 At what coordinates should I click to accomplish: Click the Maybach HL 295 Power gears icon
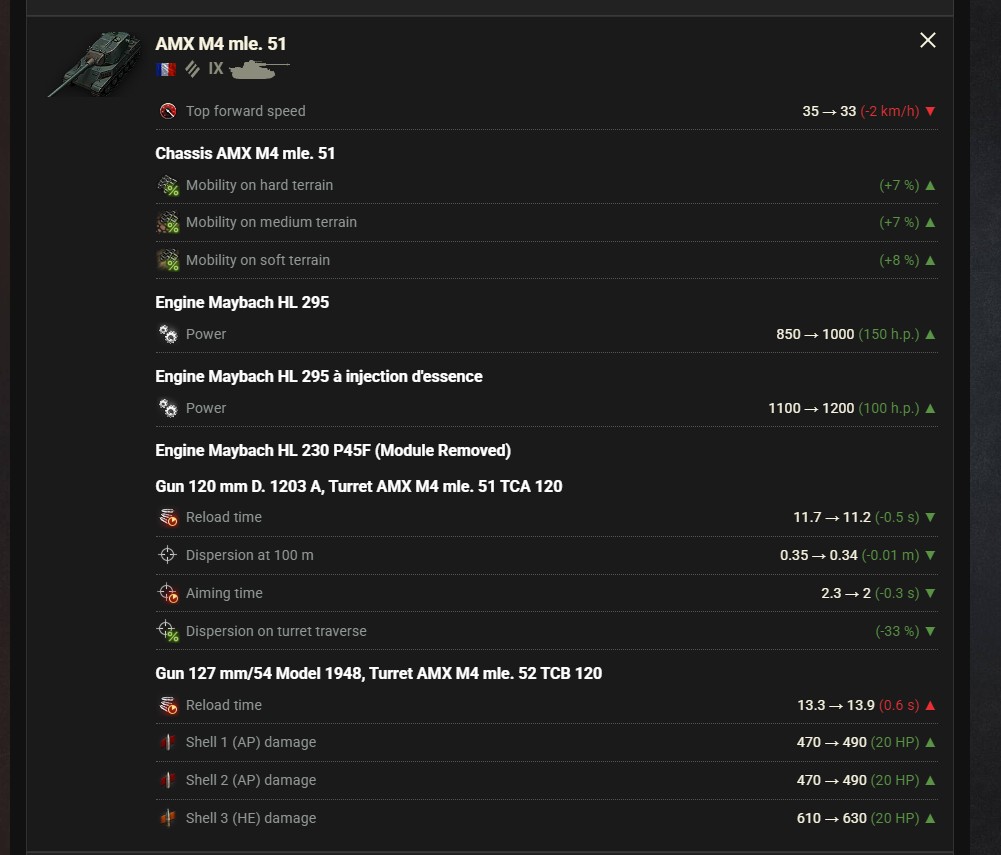168,334
